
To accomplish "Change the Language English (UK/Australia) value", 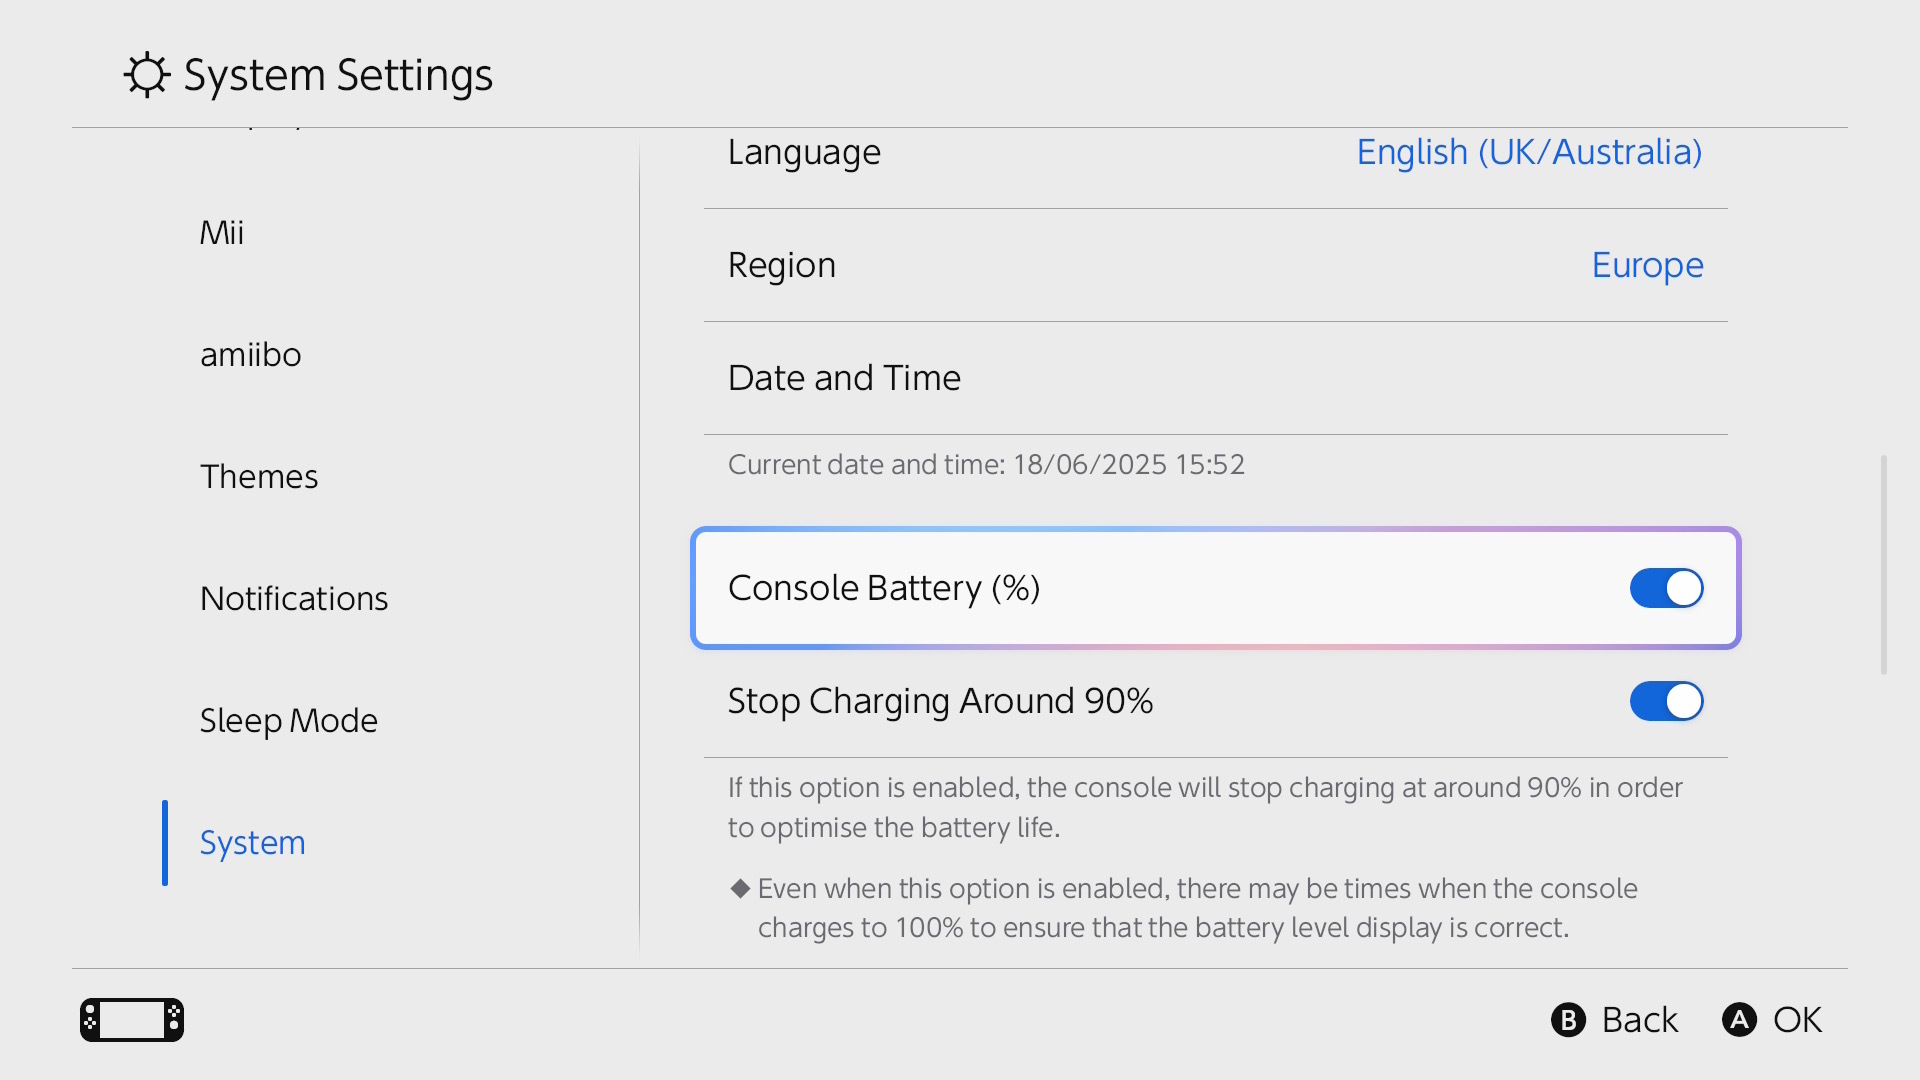I will pyautogui.click(x=1528, y=152).
